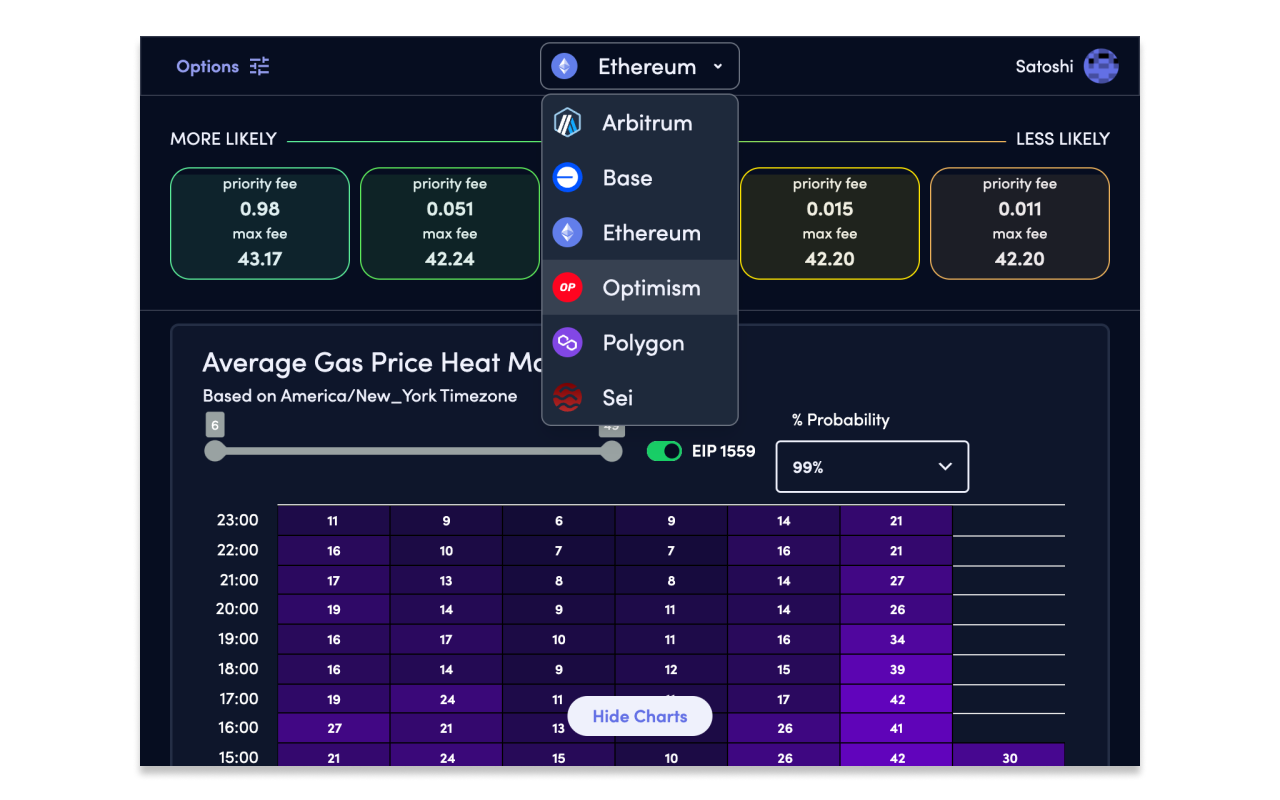Click the red Sei logo icon
Image resolution: width=1280 pixels, height=800 pixels.
[567, 398]
